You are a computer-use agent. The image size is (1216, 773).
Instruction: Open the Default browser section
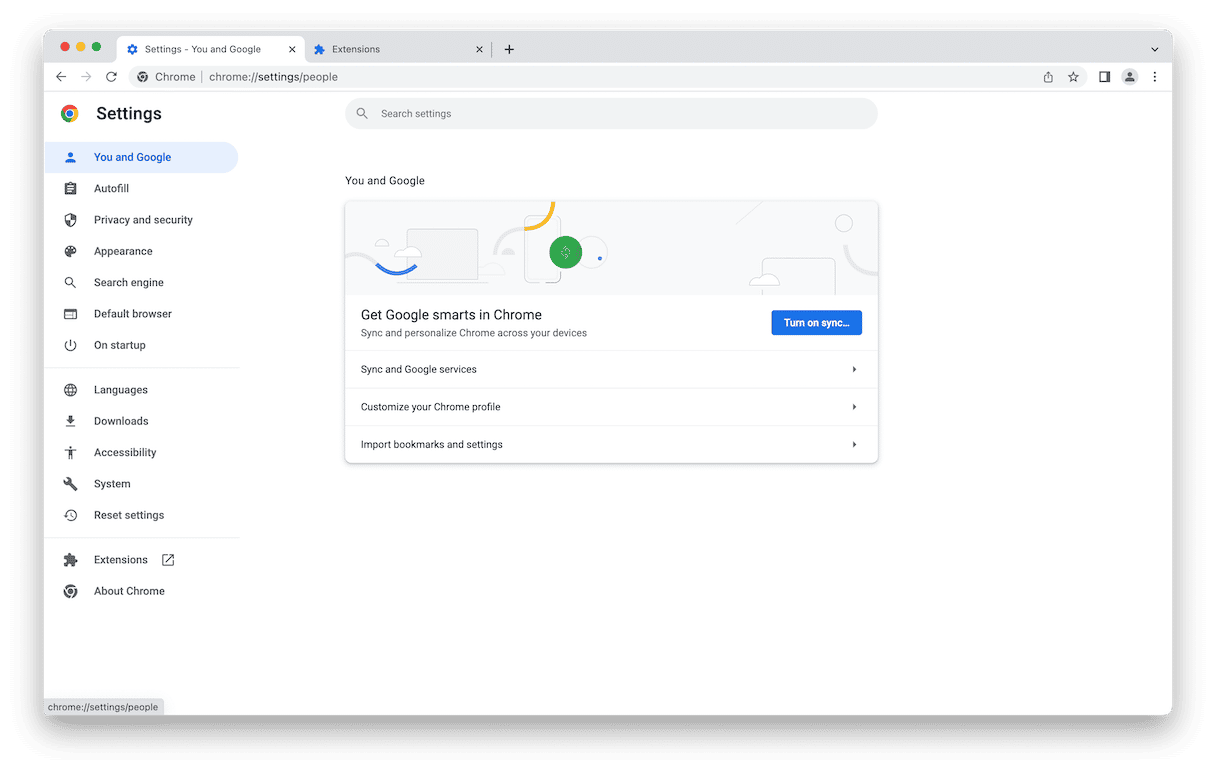tap(141, 314)
